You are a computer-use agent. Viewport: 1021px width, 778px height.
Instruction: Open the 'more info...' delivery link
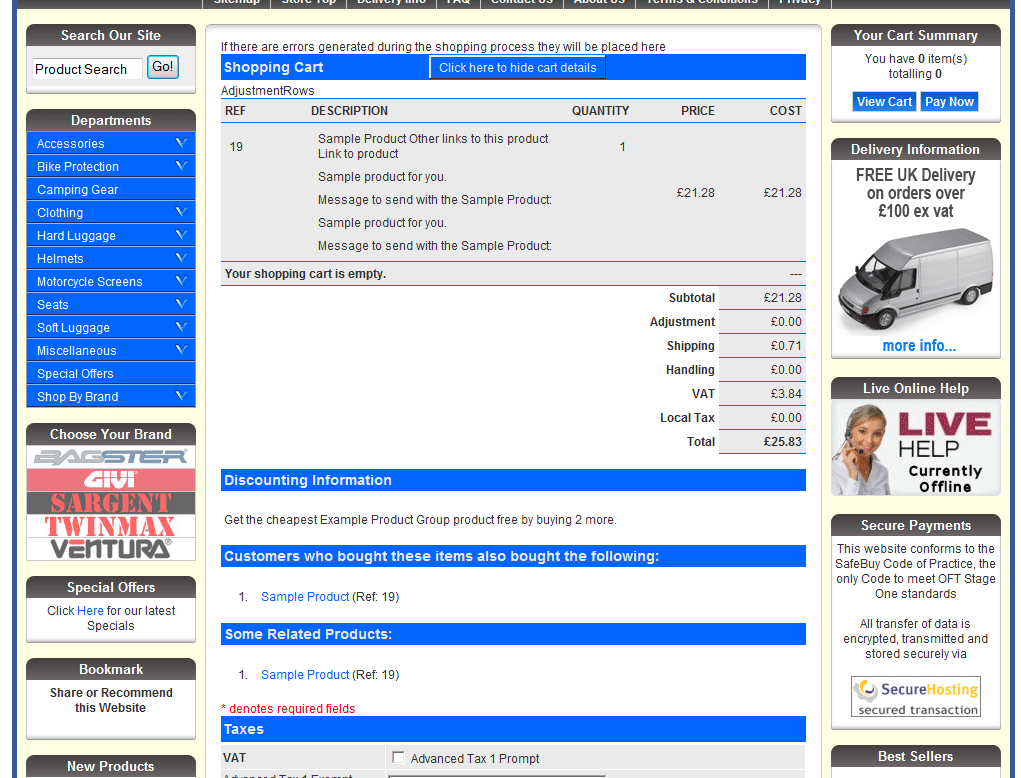click(918, 346)
